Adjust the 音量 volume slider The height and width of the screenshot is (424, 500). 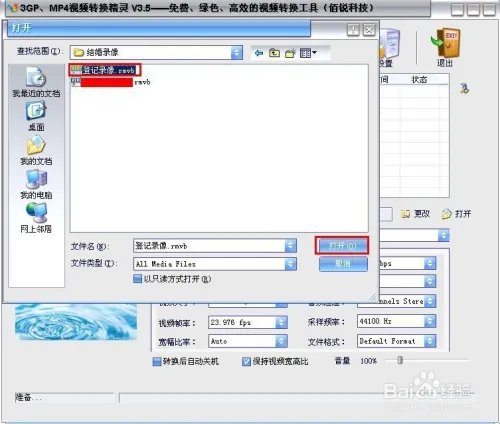click(400, 360)
